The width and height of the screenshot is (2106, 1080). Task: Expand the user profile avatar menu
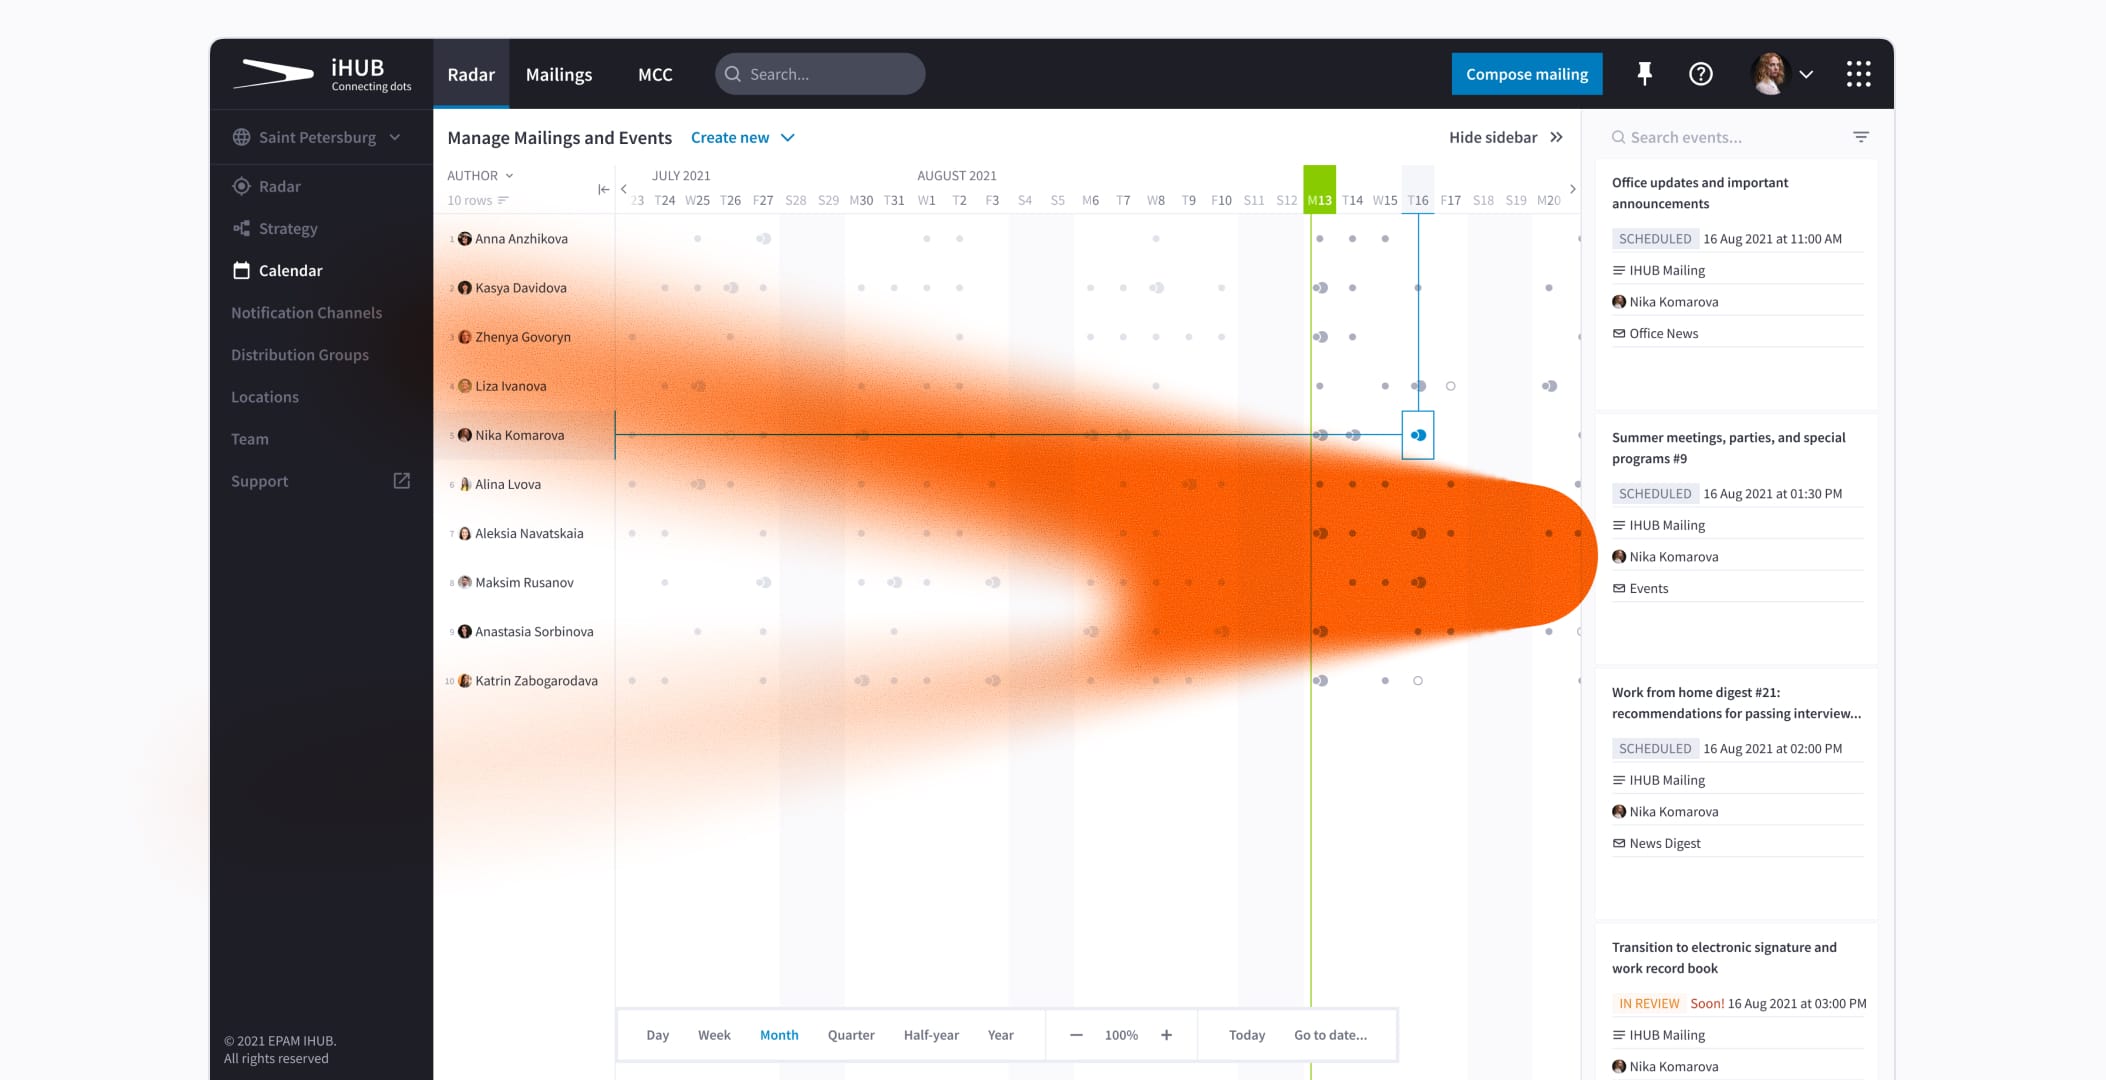[x=1783, y=74]
